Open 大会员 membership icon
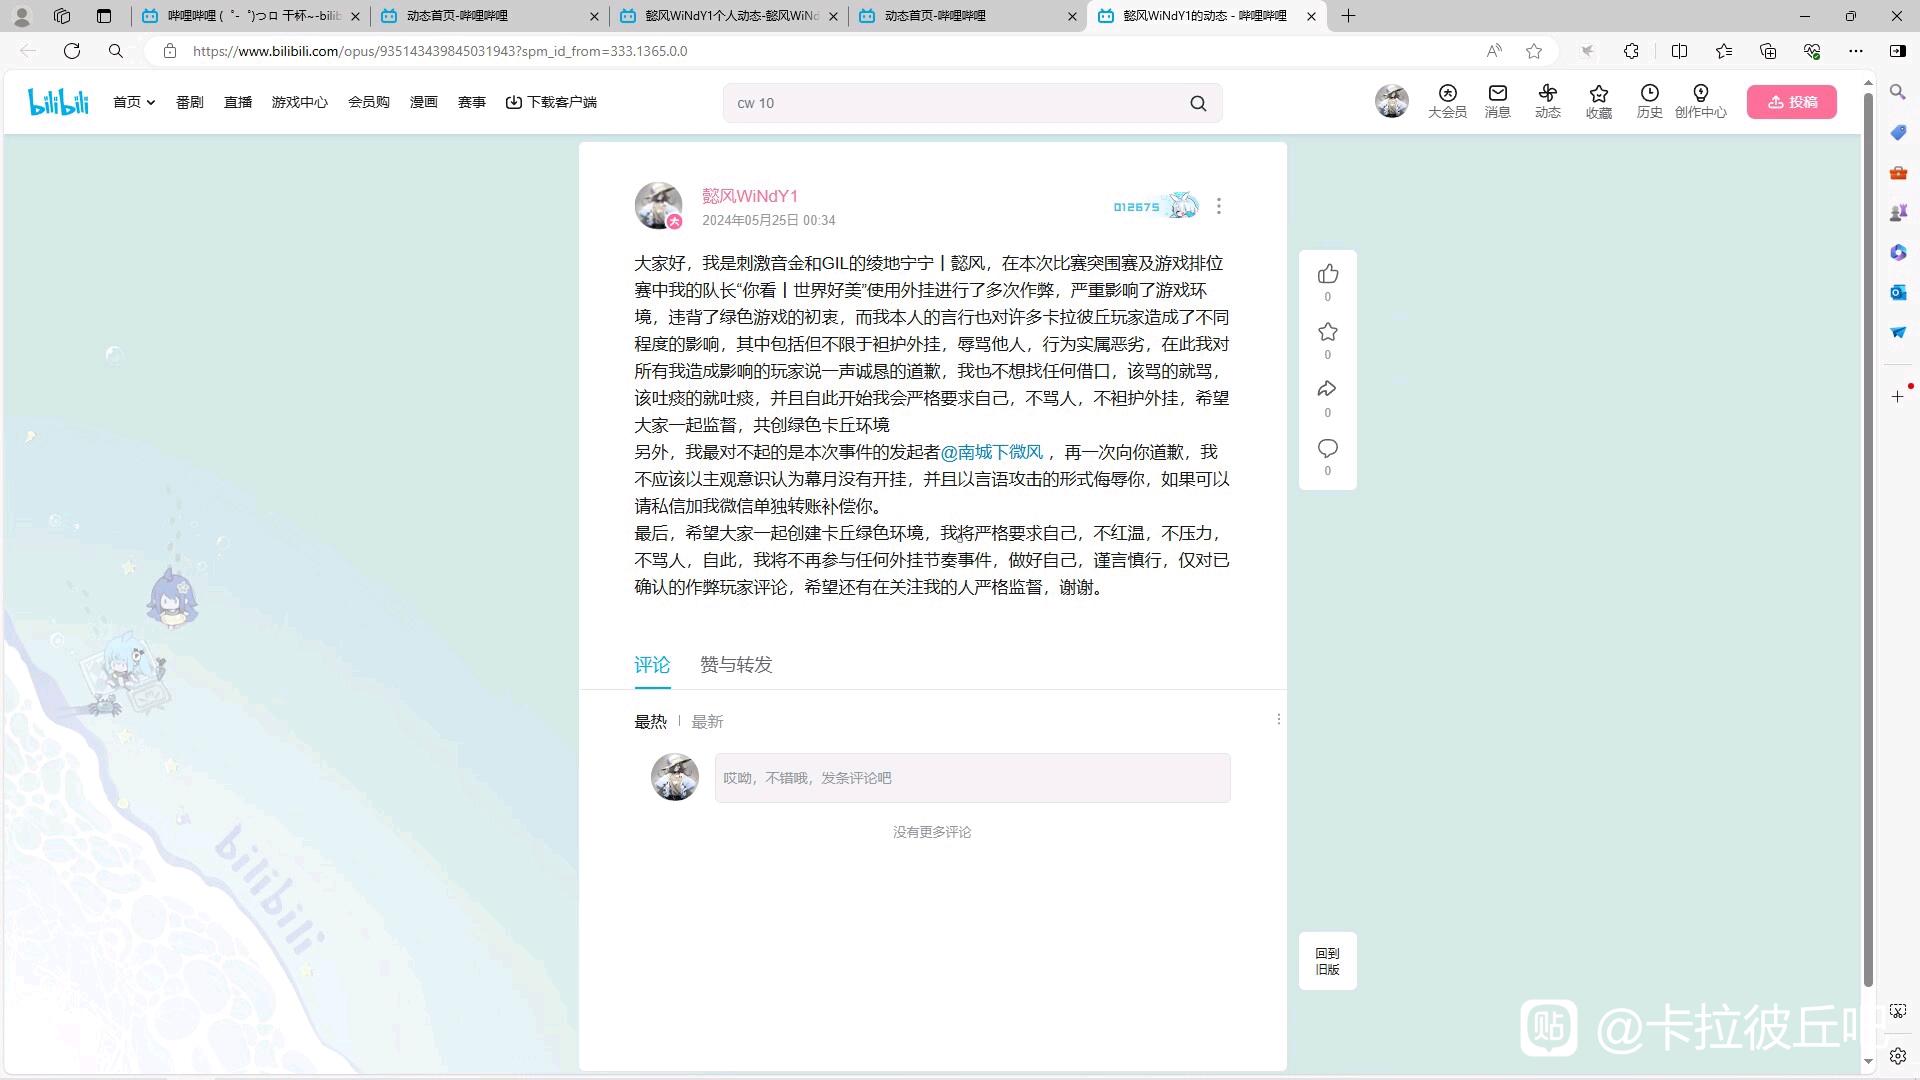Image resolution: width=1920 pixels, height=1080 pixels. click(1447, 101)
